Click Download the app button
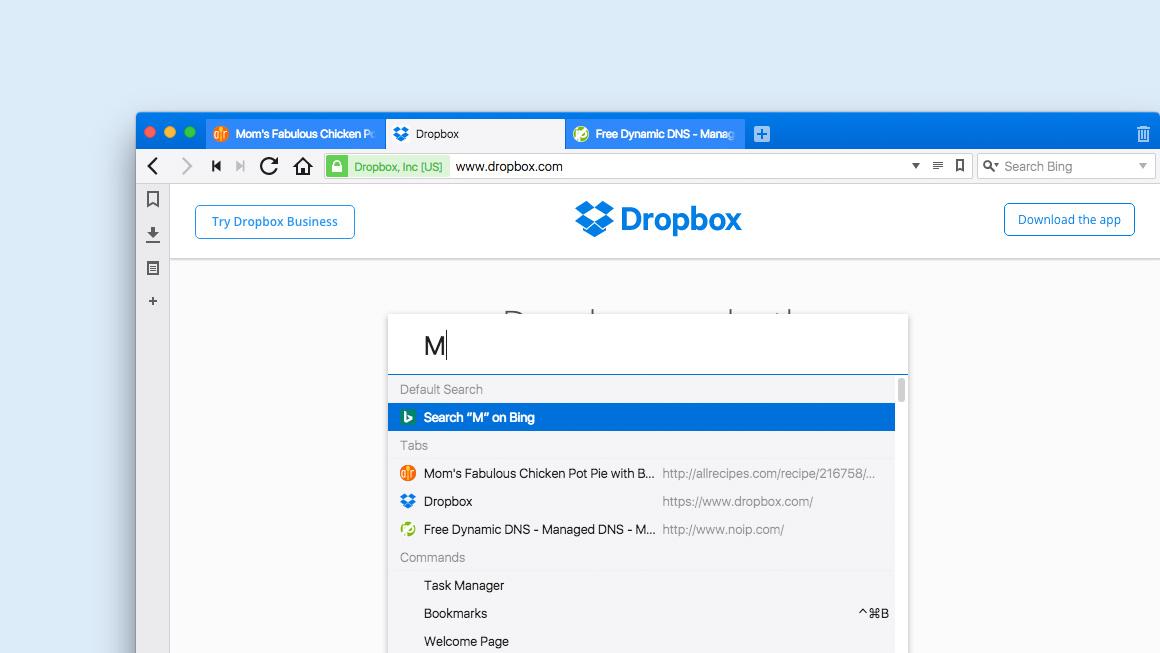Viewport: 1160px width, 653px height. (1069, 220)
